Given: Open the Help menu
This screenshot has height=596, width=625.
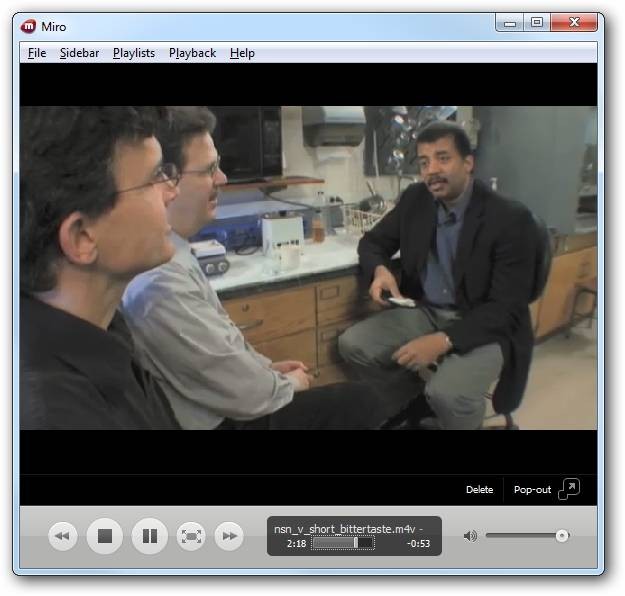Looking at the screenshot, I should click(x=242, y=53).
